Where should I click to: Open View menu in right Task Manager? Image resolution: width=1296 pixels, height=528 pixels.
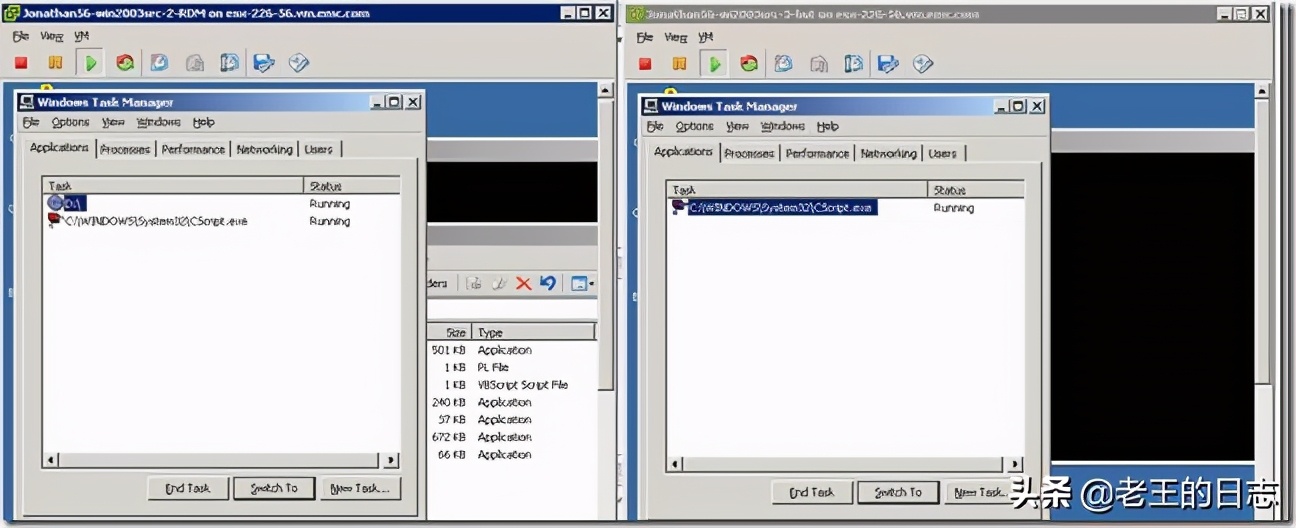pos(738,126)
